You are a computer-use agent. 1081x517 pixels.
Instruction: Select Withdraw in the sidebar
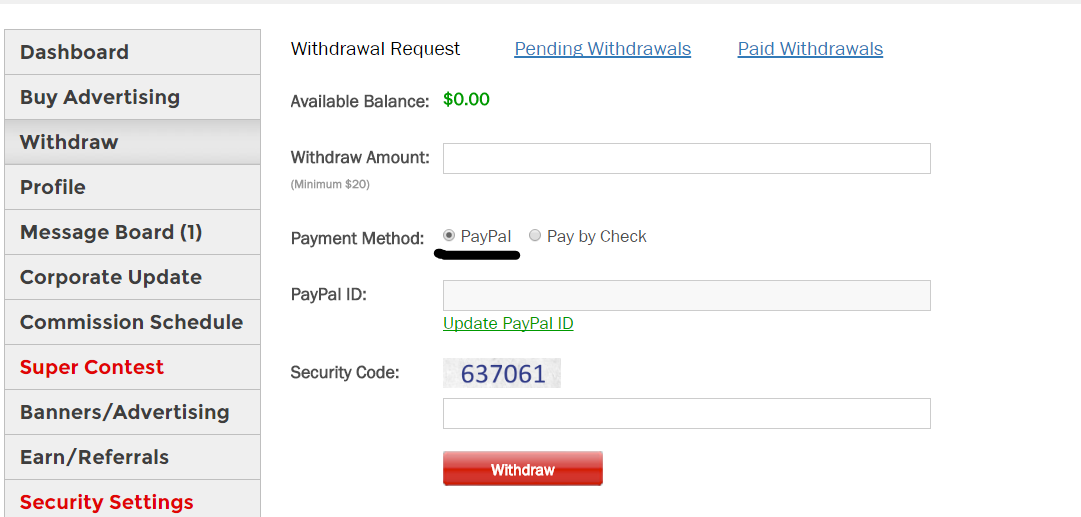point(69,142)
